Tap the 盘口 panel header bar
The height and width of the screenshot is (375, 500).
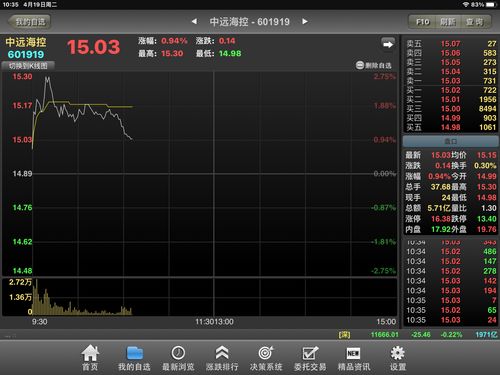click(451, 141)
